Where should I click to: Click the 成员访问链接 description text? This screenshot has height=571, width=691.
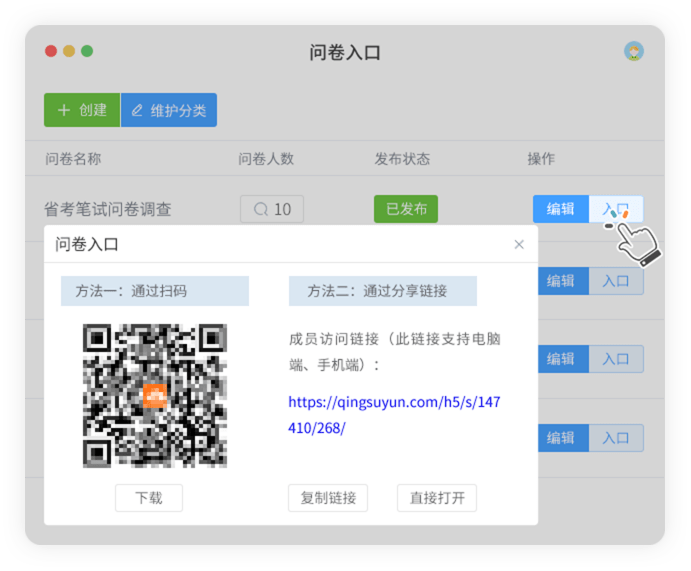tap(394, 352)
